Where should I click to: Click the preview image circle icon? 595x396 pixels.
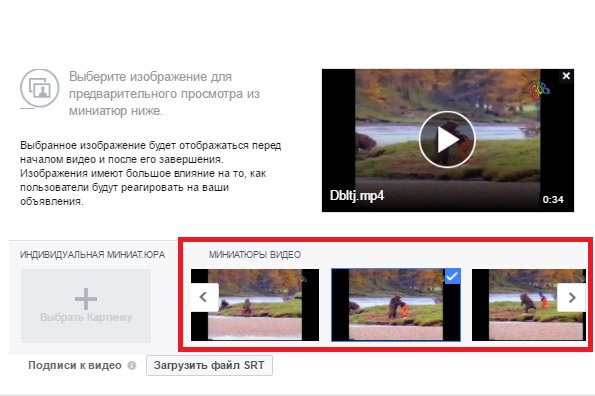[x=39, y=88]
